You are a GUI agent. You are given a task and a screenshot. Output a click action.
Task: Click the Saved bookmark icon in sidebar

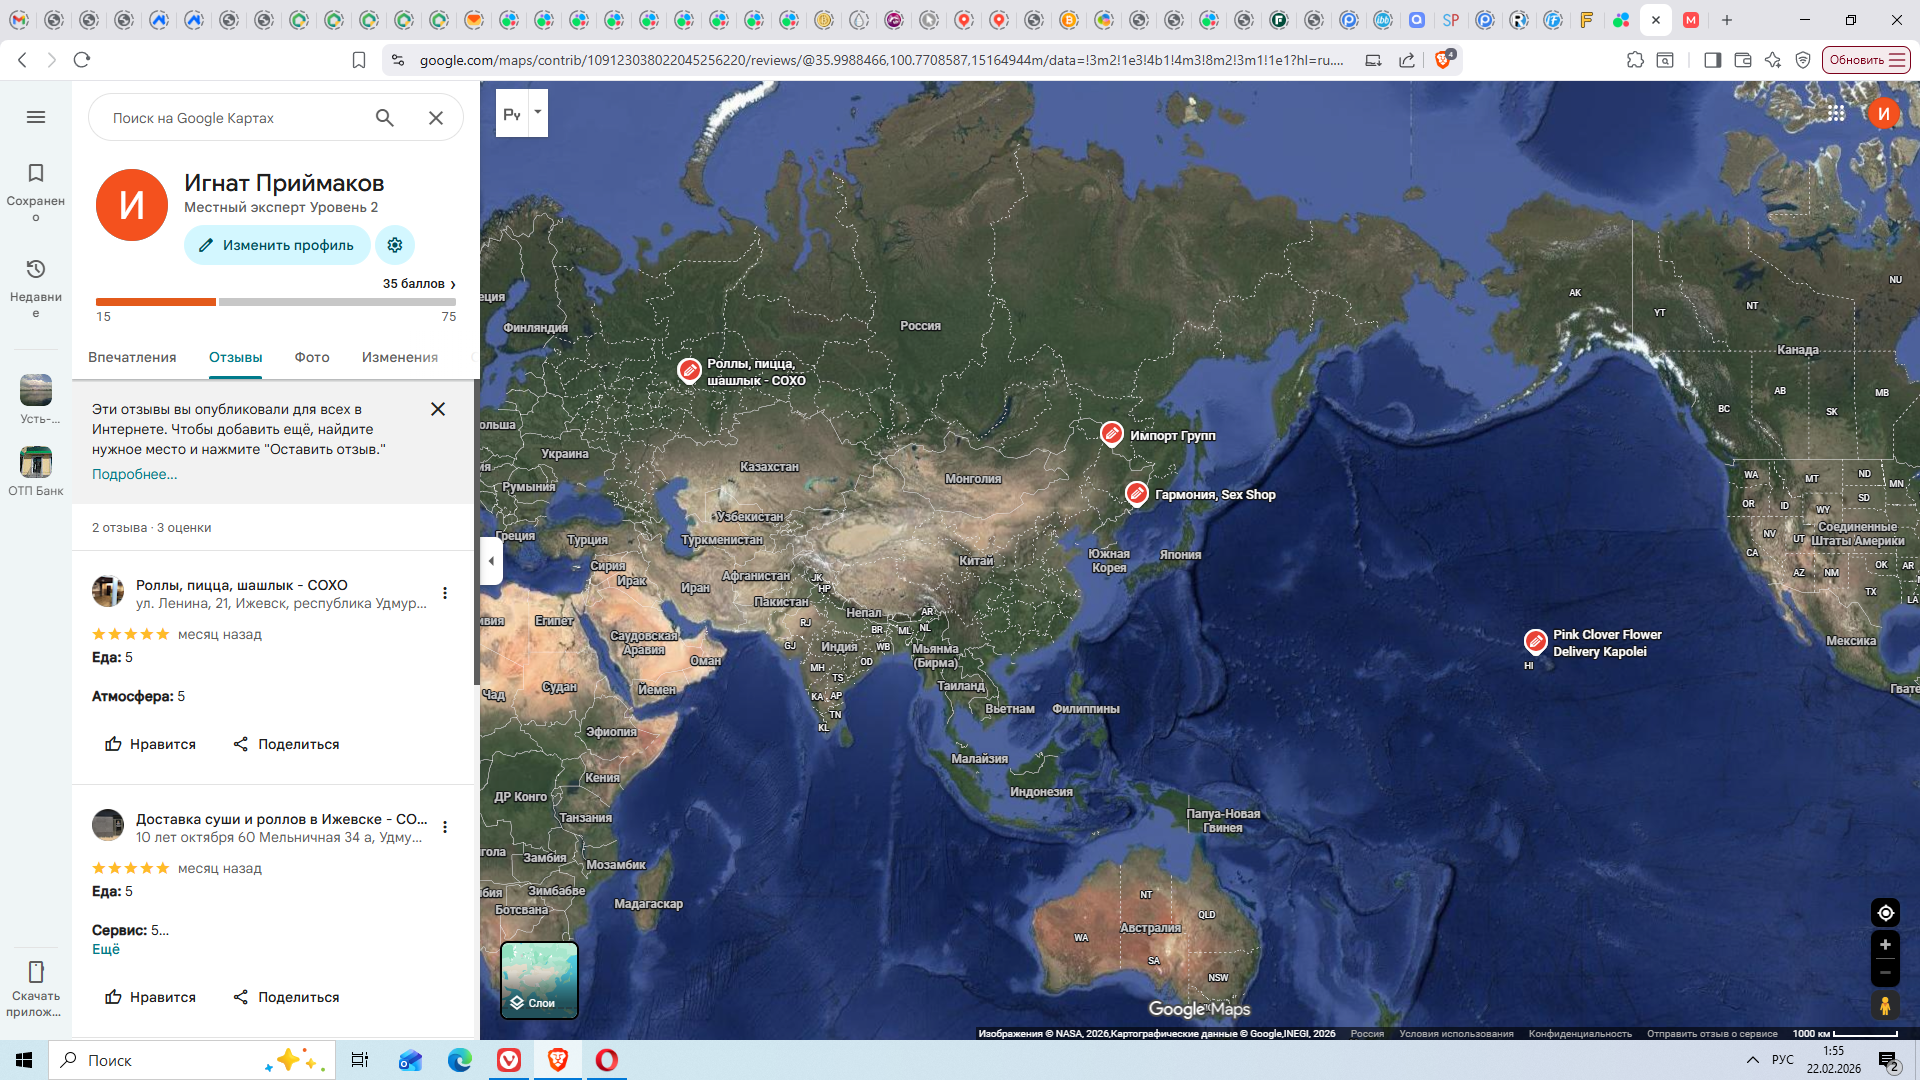tap(36, 174)
